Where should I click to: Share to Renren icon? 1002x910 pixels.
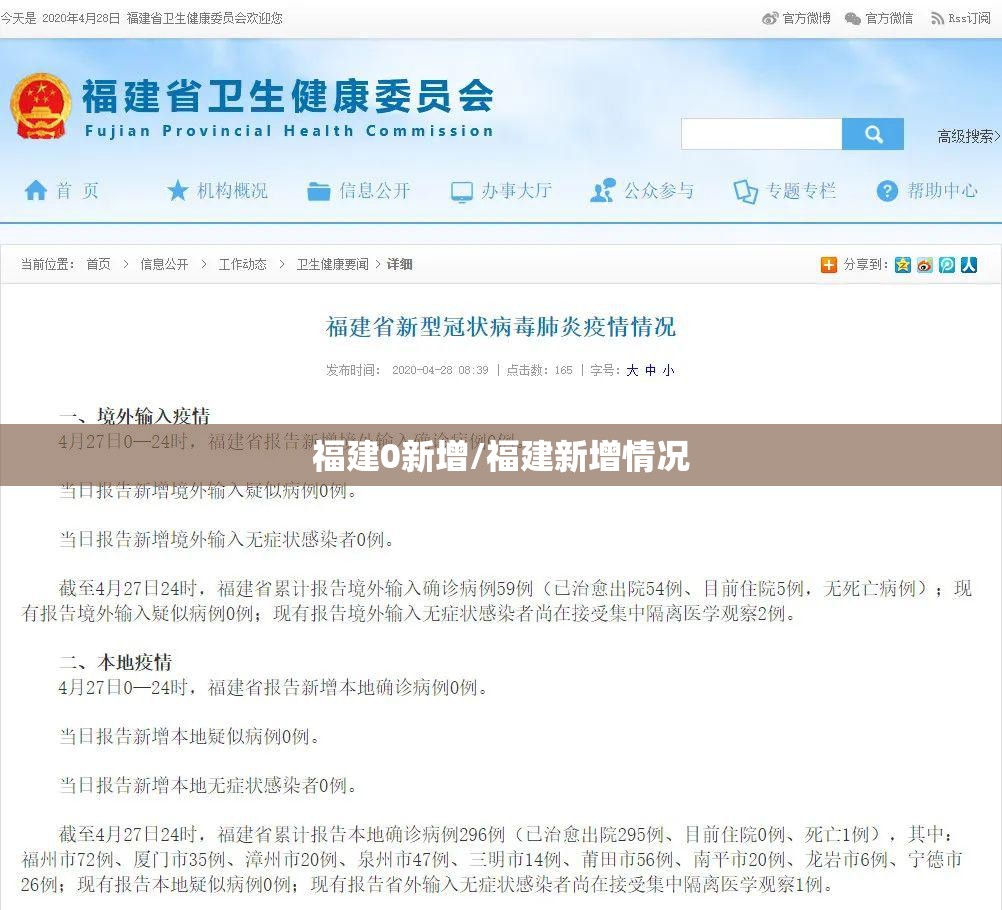click(968, 265)
